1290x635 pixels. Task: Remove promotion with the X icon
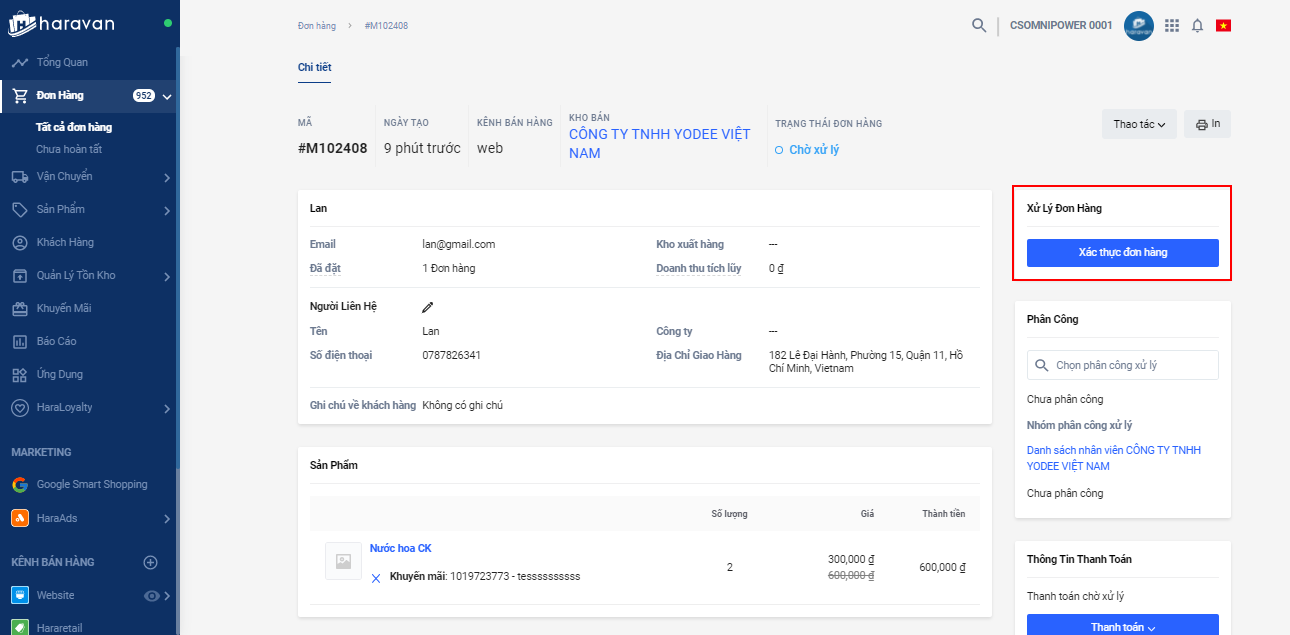(376, 577)
